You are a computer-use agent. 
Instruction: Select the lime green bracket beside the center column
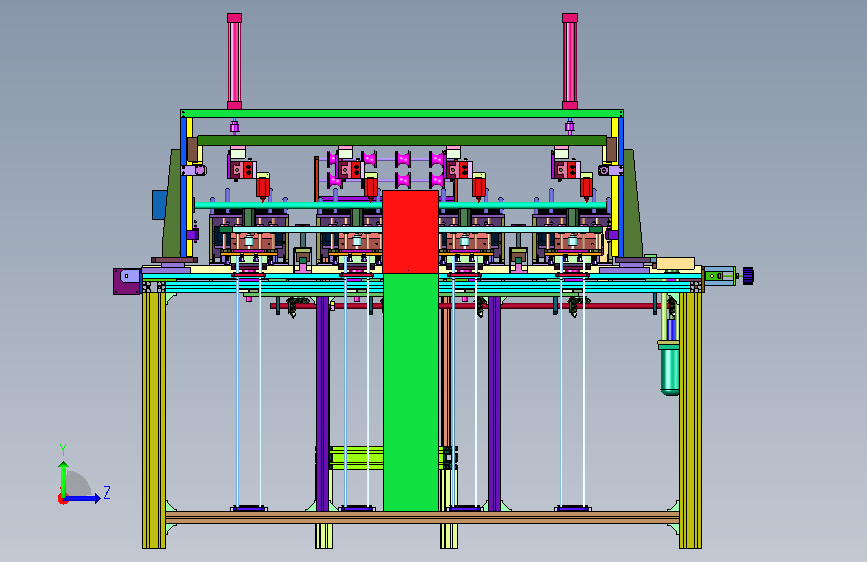click(356, 458)
